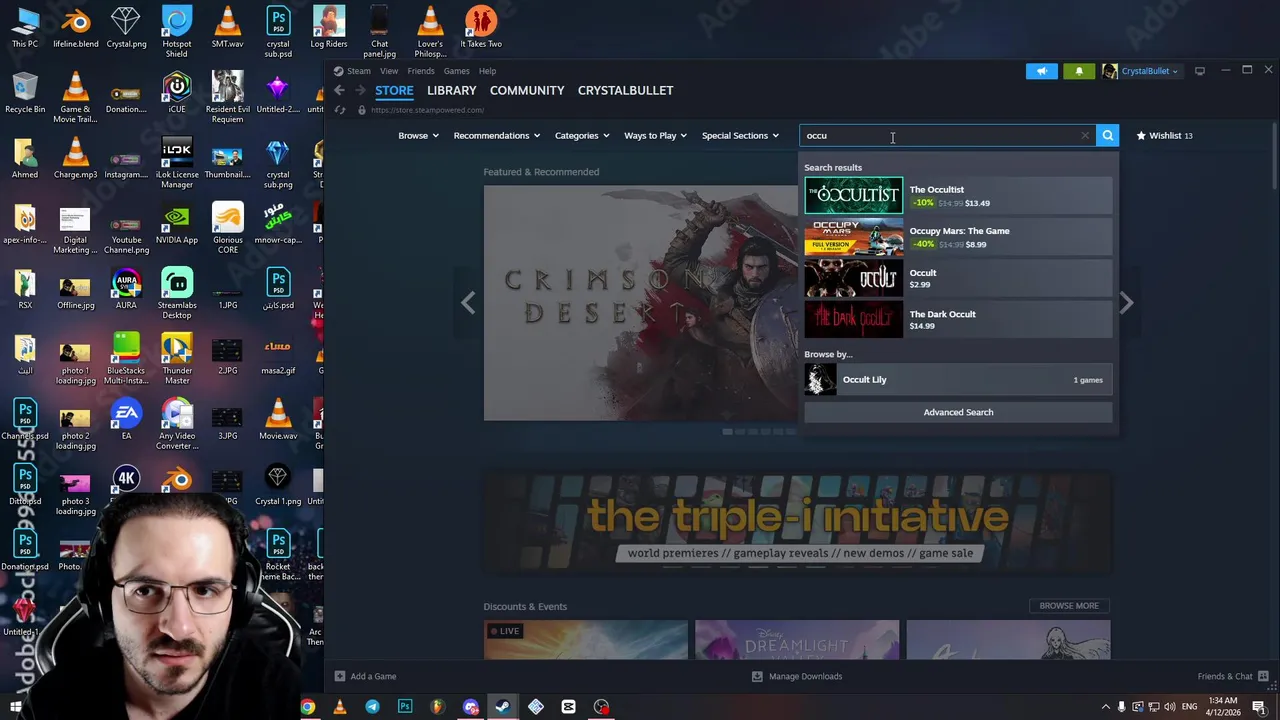
Task: Show next featured game with right arrow
Action: pyautogui.click(x=1126, y=302)
